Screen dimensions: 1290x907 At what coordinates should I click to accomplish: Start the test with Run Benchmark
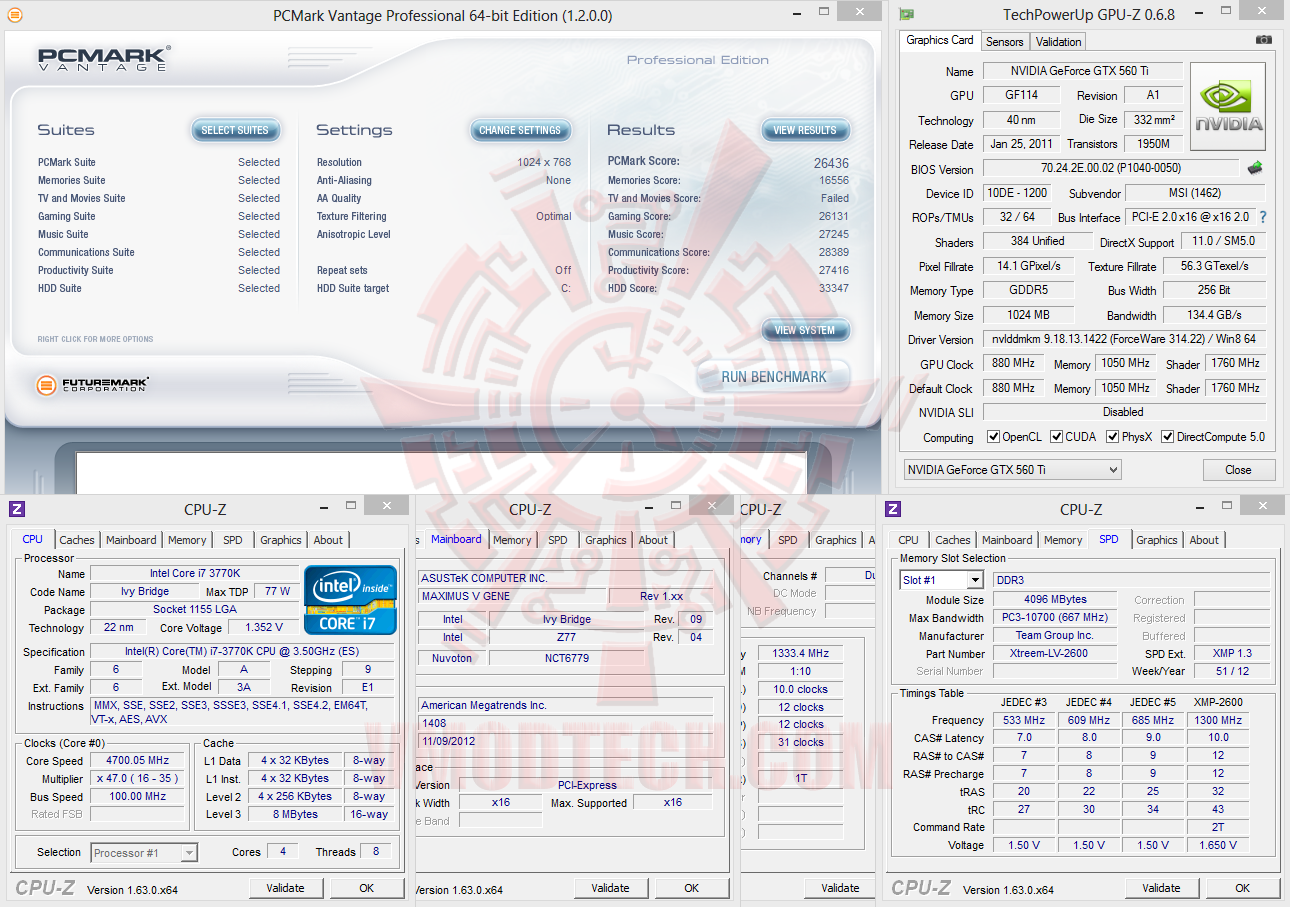[x=774, y=377]
